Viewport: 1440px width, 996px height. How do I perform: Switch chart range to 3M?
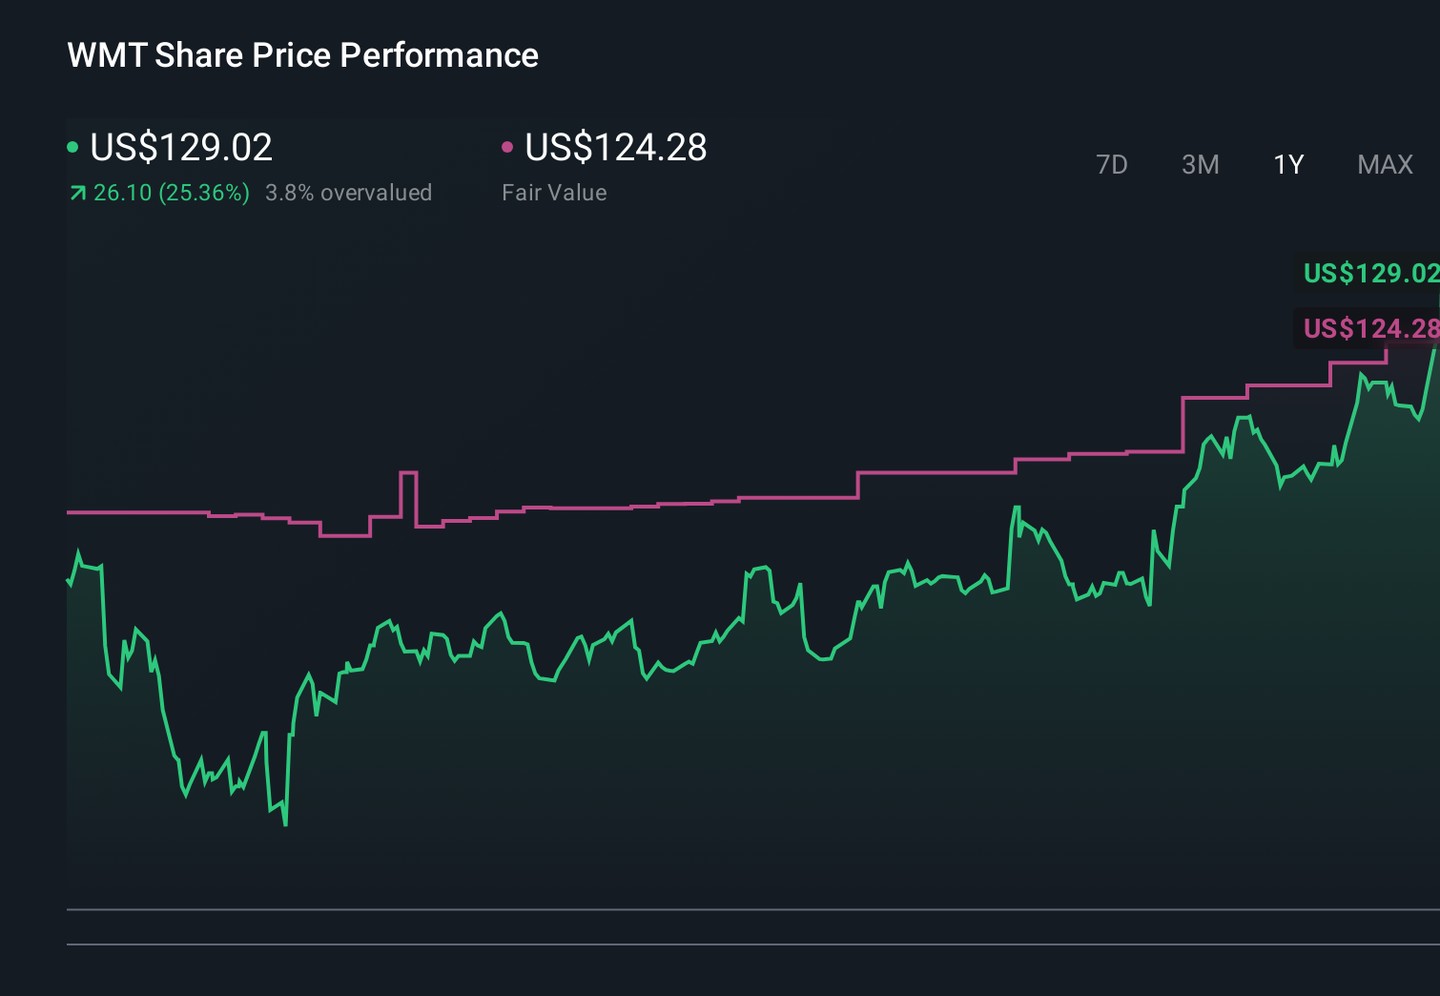pyautogui.click(x=1200, y=164)
